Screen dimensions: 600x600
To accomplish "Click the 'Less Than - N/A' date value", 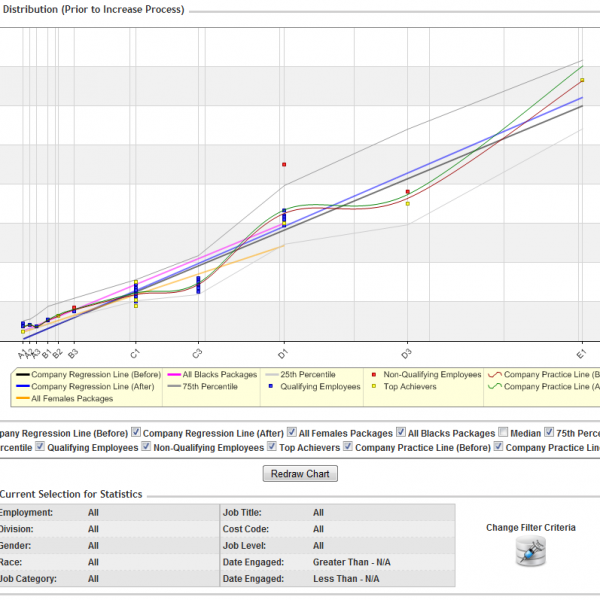I will click(346, 579).
